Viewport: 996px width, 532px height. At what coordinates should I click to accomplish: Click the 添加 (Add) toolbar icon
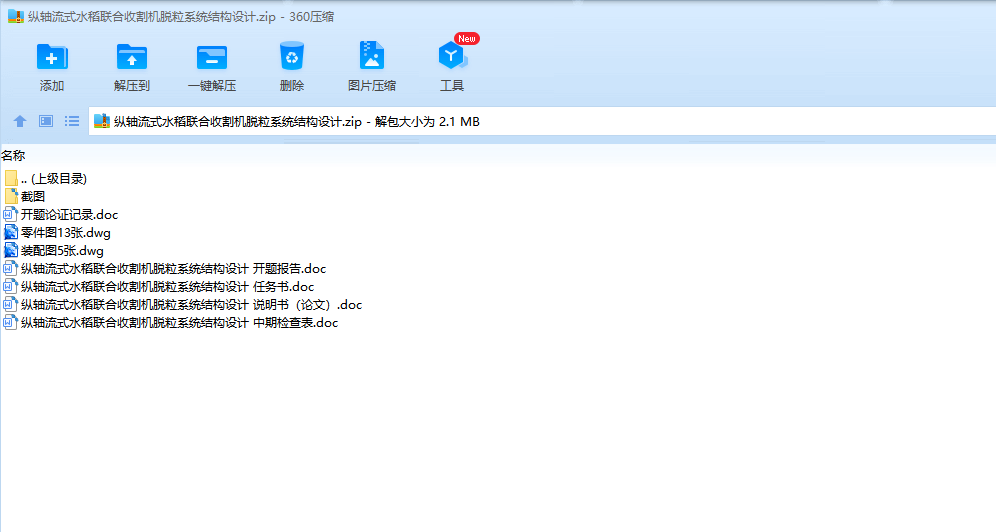coord(52,57)
